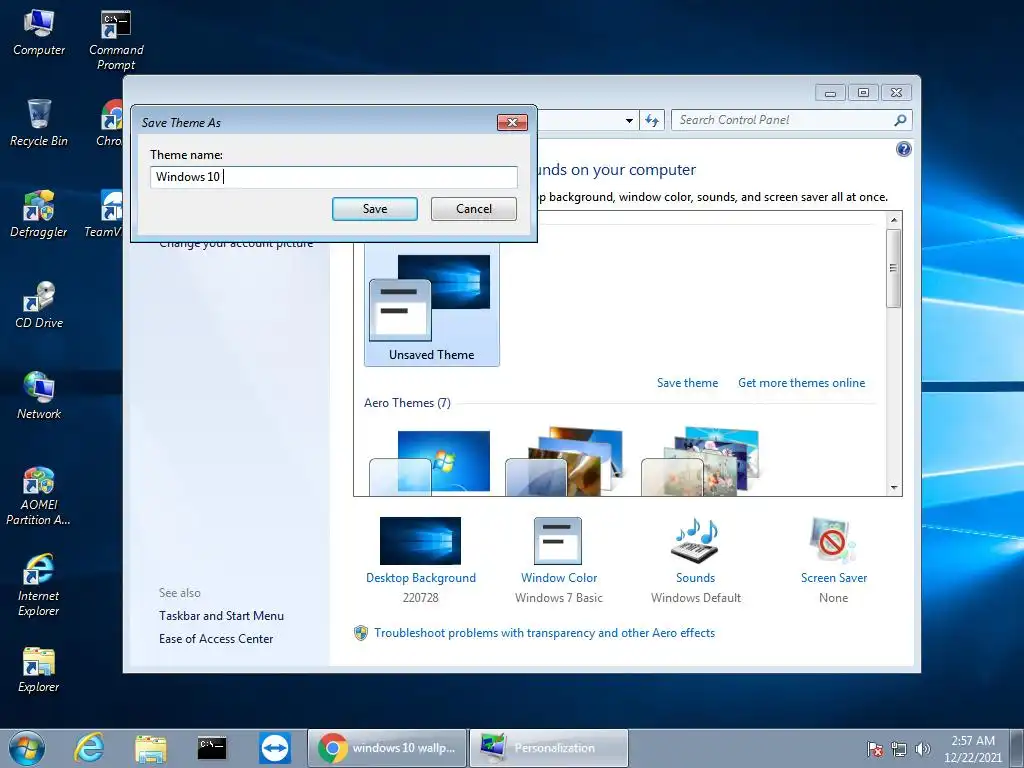Select the Network desktop icon
This screenshot has height=768, width=1024.
click(39, 396)
